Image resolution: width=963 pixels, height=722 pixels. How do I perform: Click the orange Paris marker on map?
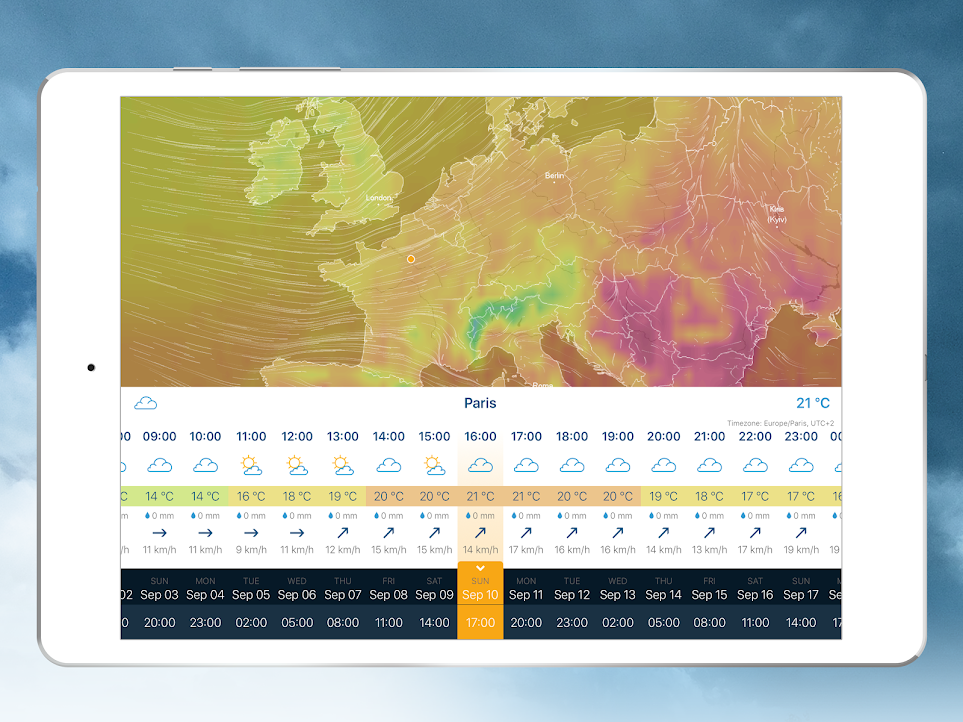(410, 259)
